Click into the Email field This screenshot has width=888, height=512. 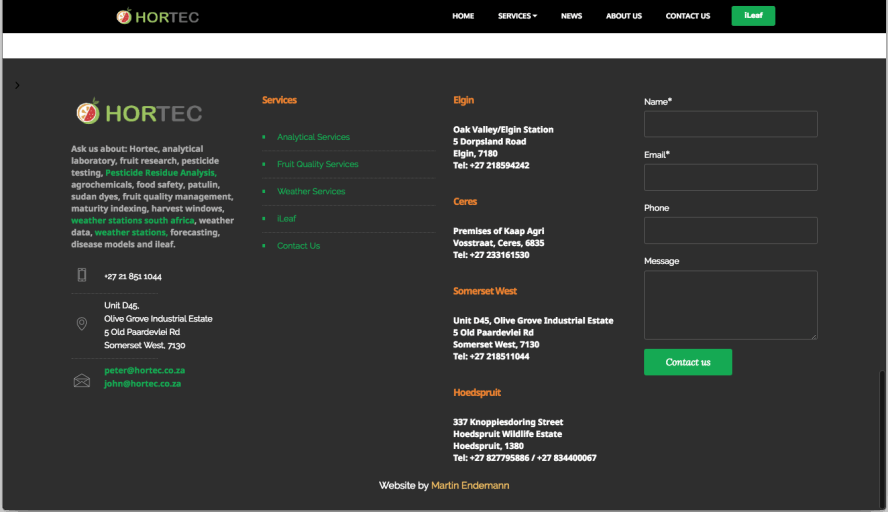730,177
